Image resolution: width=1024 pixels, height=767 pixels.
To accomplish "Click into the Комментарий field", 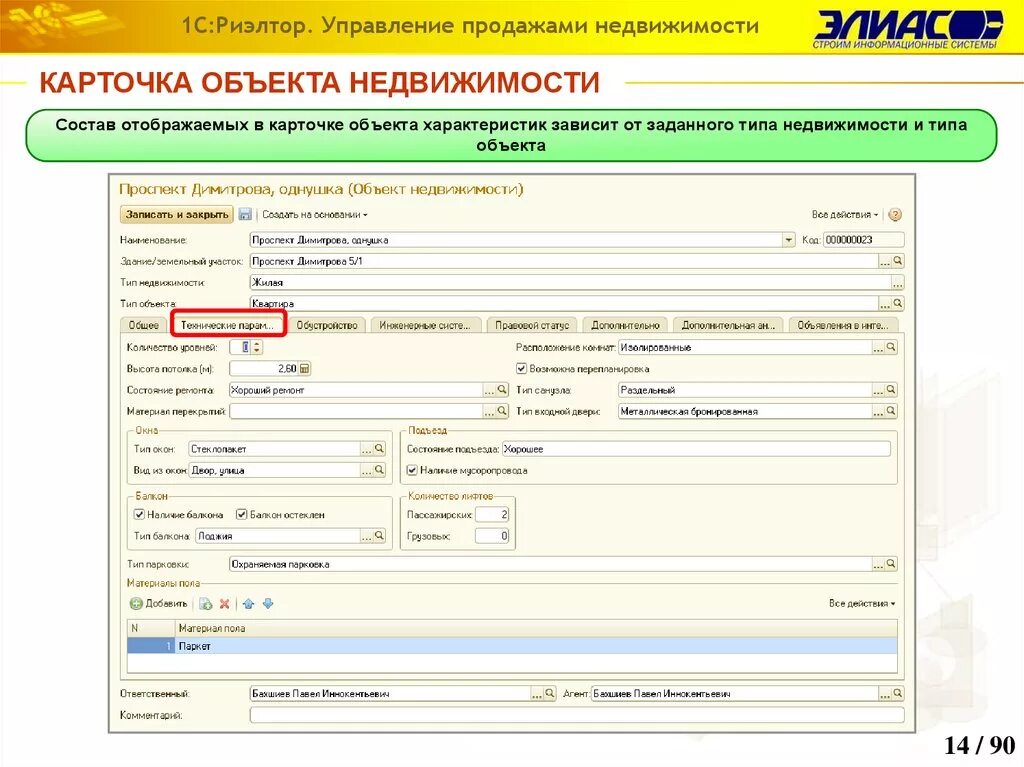I will [577, 715].
